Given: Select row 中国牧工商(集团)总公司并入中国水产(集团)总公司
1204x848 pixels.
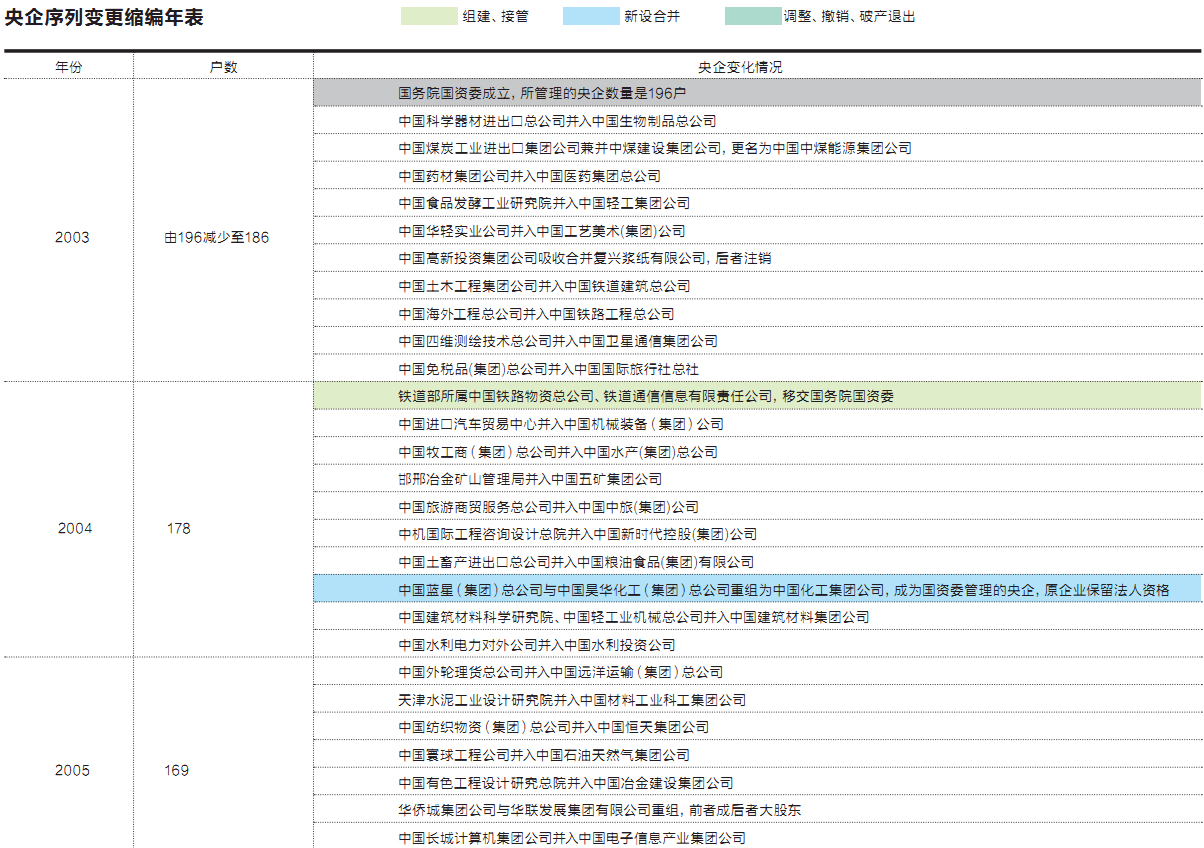Looking at the screenshot, I should (757, 452).
